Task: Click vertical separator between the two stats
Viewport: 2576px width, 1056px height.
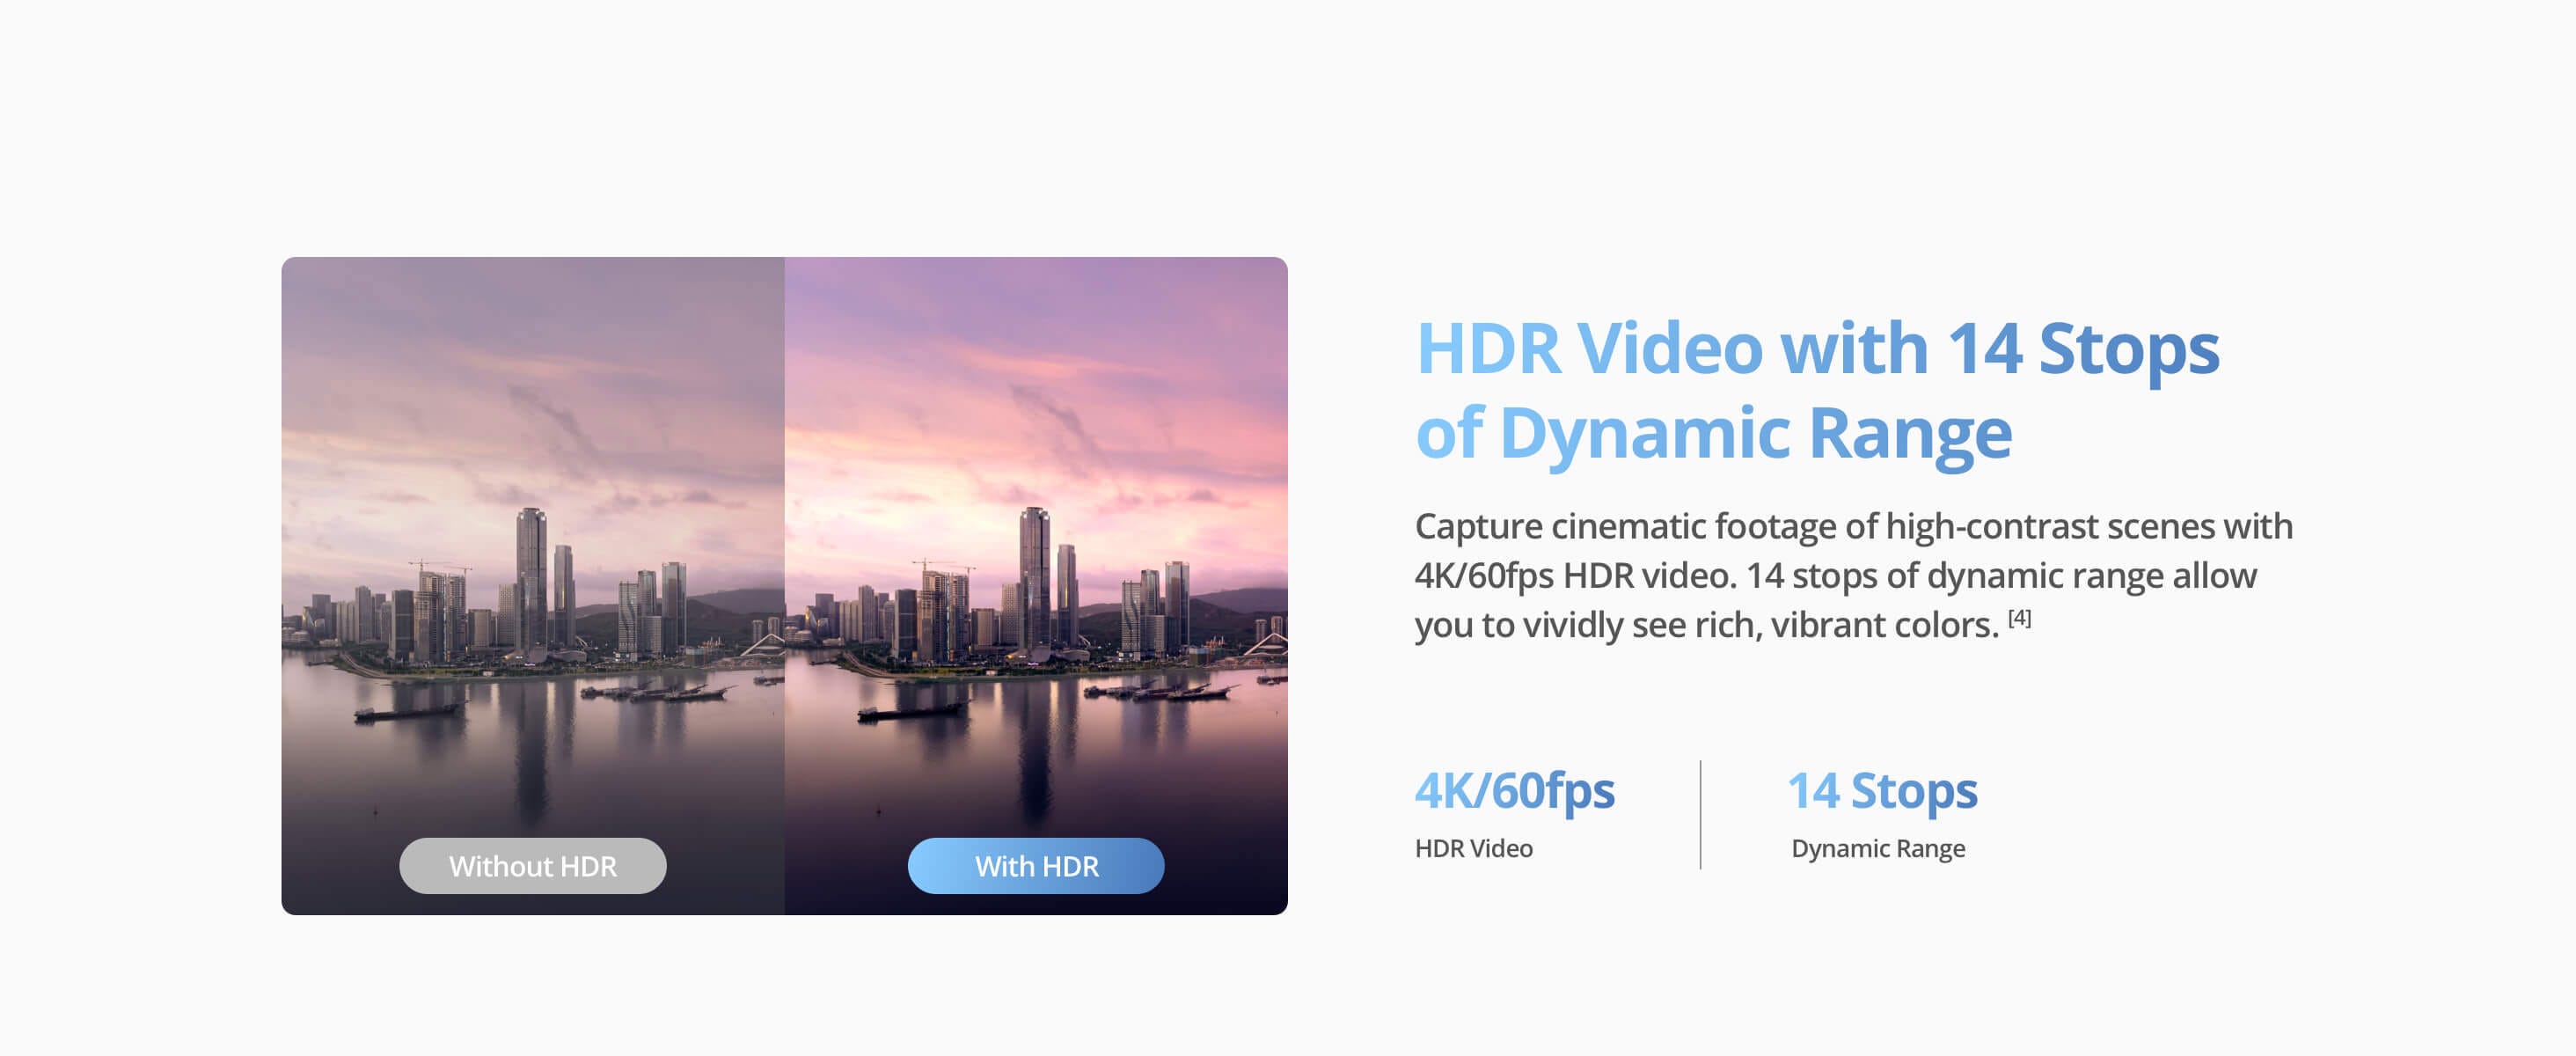Action: 1700,814
